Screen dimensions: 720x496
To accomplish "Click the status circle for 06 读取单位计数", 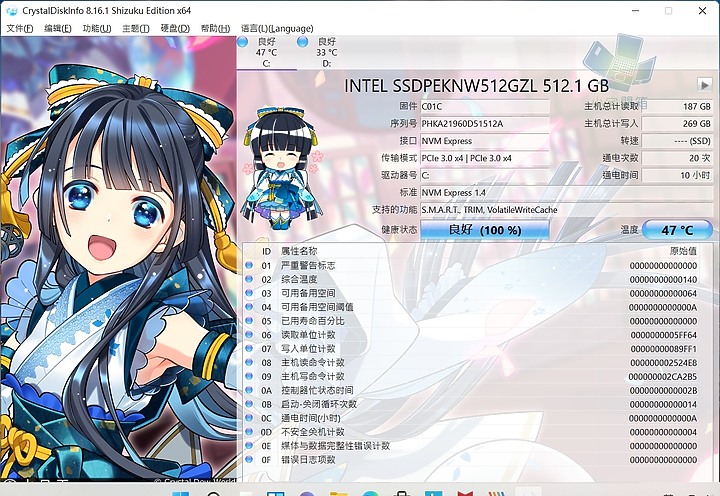I will tap(249, 334).
